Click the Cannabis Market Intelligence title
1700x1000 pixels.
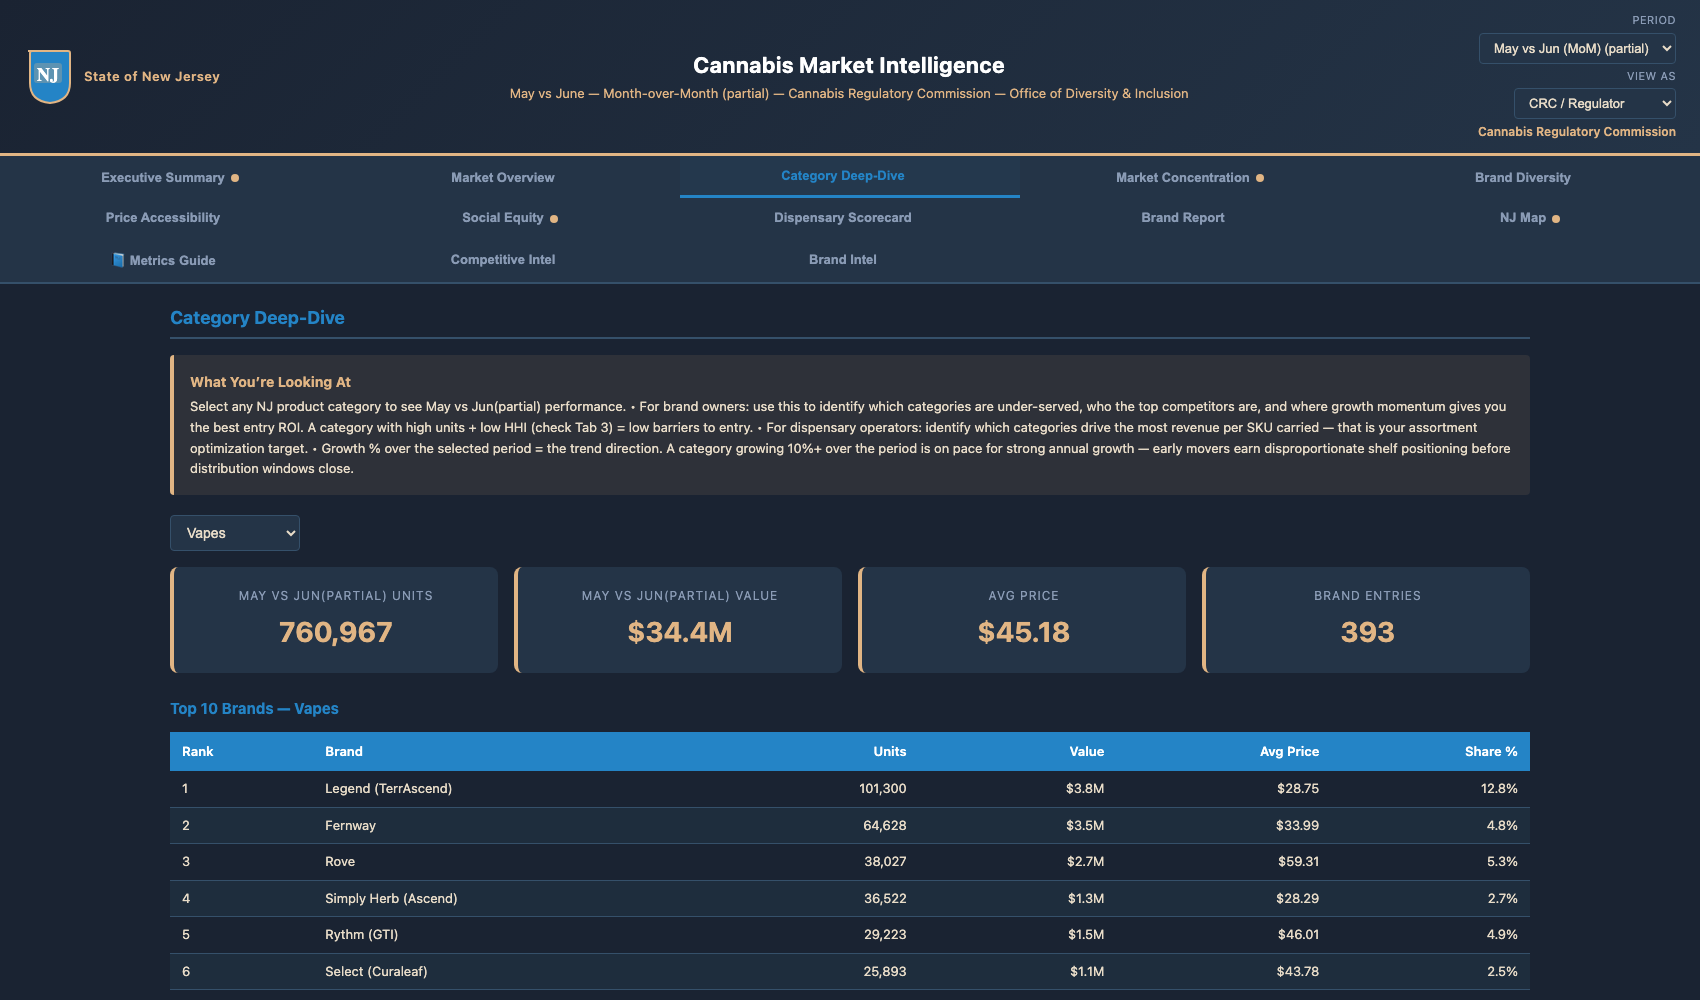click(849, 65)
